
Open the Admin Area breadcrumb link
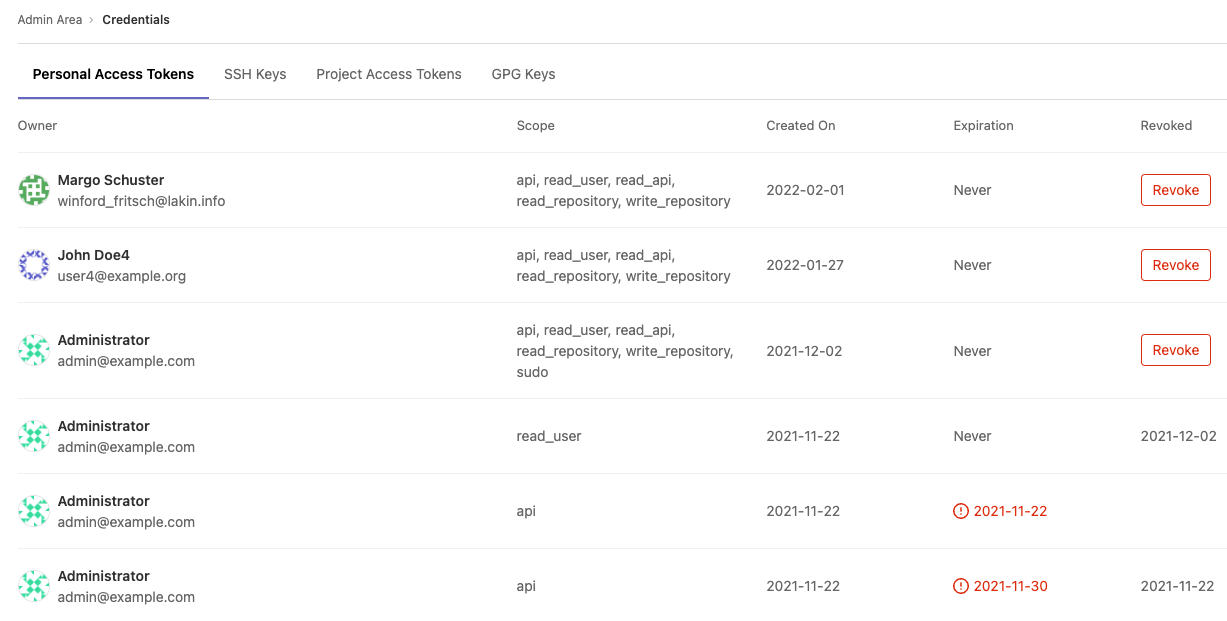click(x=50, y=19)
